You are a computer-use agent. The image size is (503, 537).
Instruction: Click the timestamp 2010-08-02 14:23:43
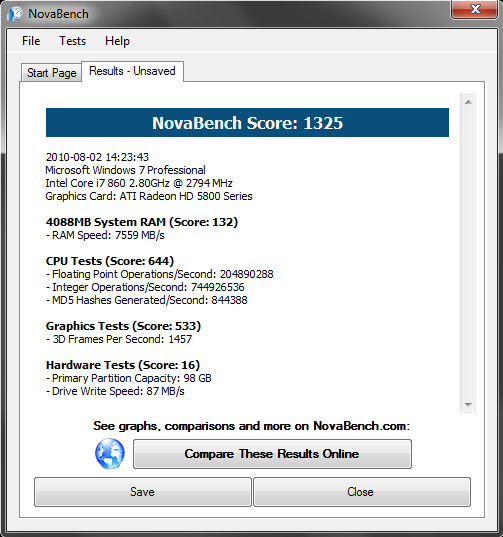click(97, 157)
